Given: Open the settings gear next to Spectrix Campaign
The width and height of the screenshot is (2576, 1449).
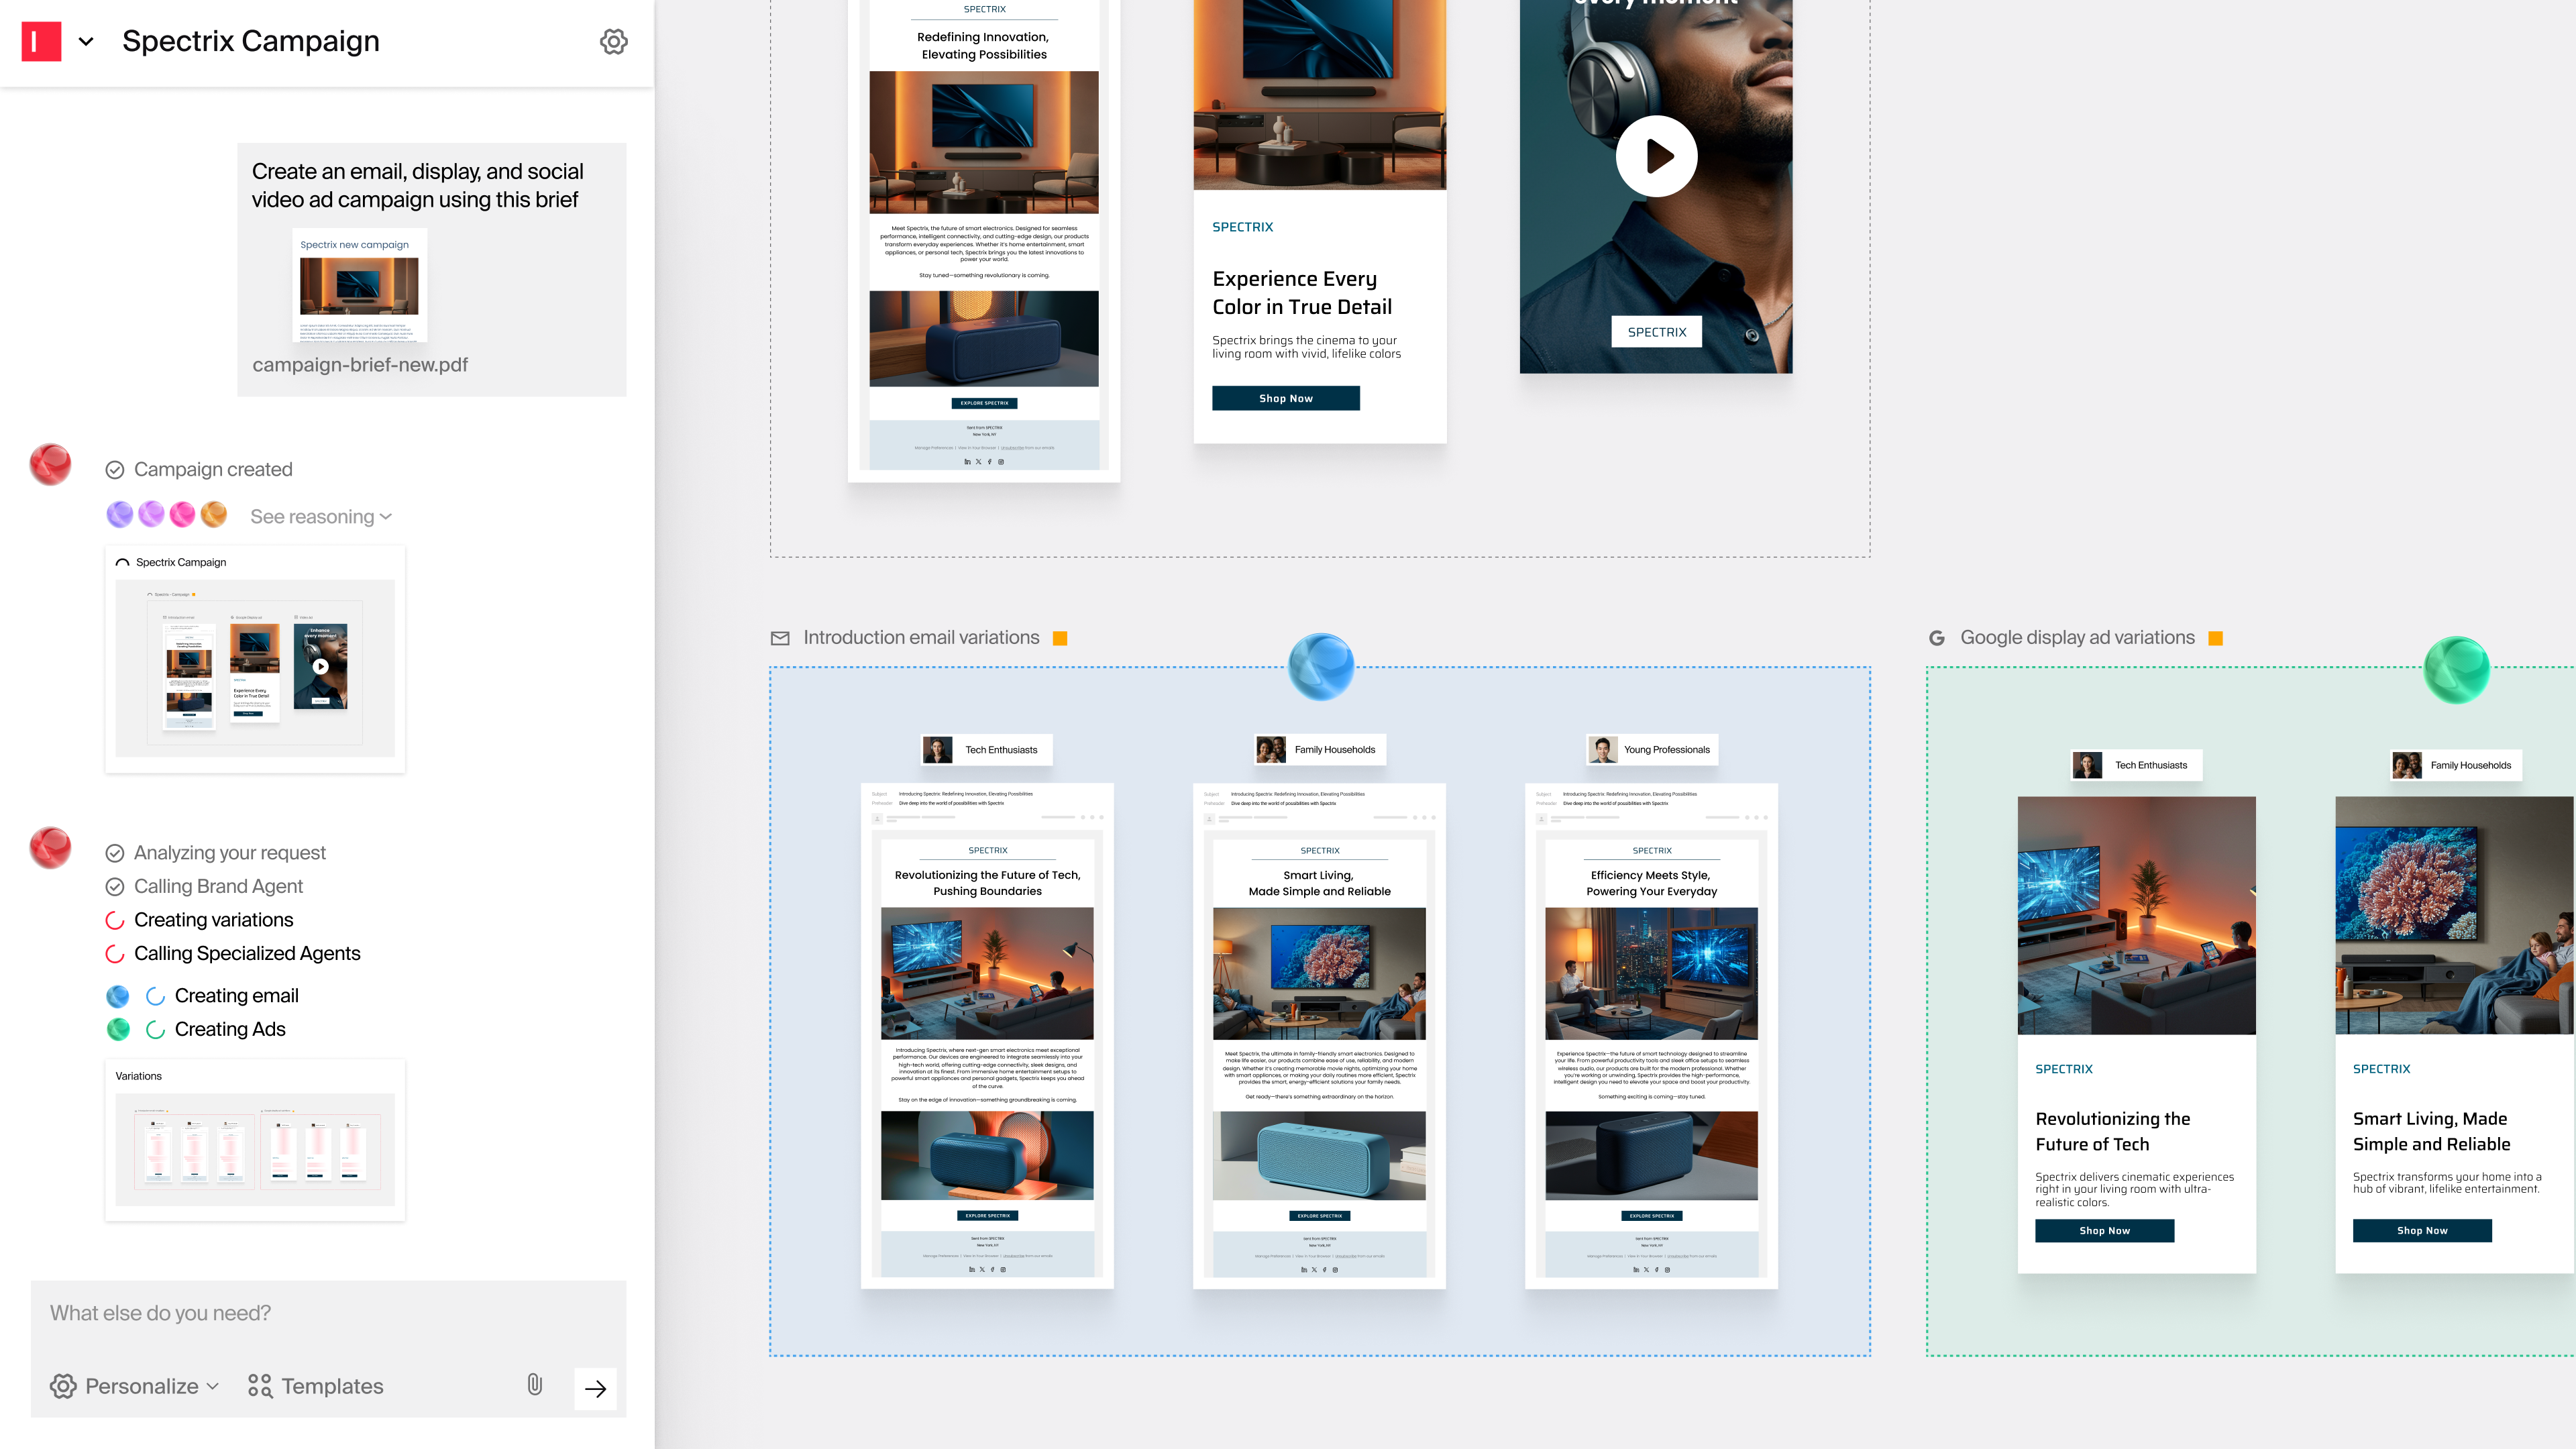Looking at the screenshot, I should pos(613,41).
